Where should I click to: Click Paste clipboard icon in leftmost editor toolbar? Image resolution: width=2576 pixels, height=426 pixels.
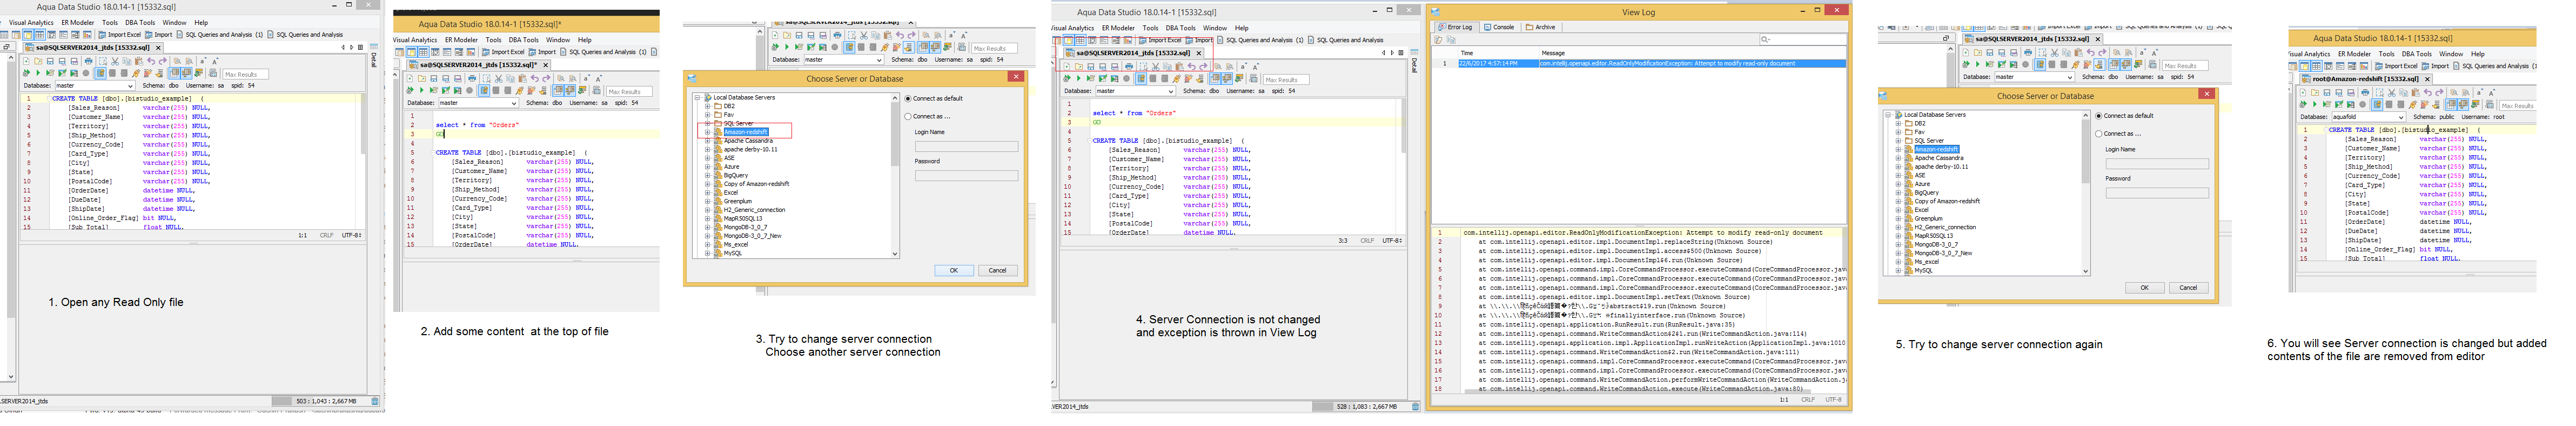tap(138, 61)
